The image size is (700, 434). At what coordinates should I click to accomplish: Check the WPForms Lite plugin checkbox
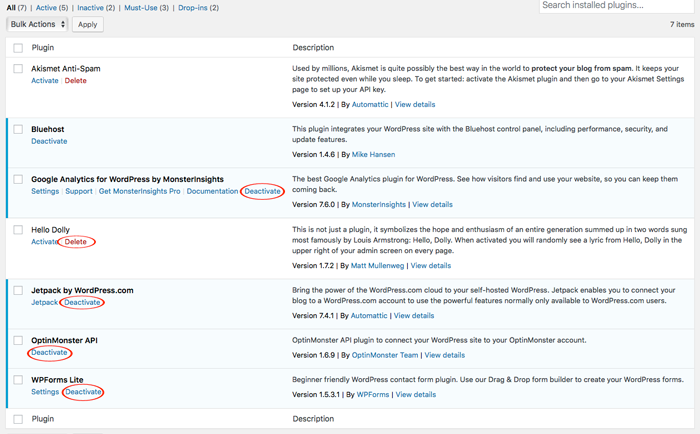click(18, 380)
